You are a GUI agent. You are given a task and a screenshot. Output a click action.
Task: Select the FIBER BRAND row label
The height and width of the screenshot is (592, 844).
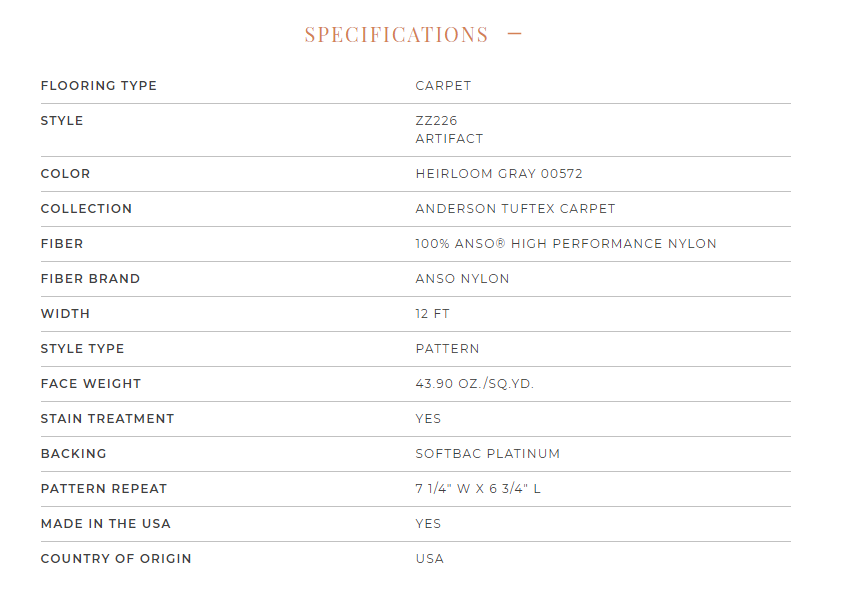[90, 279]
